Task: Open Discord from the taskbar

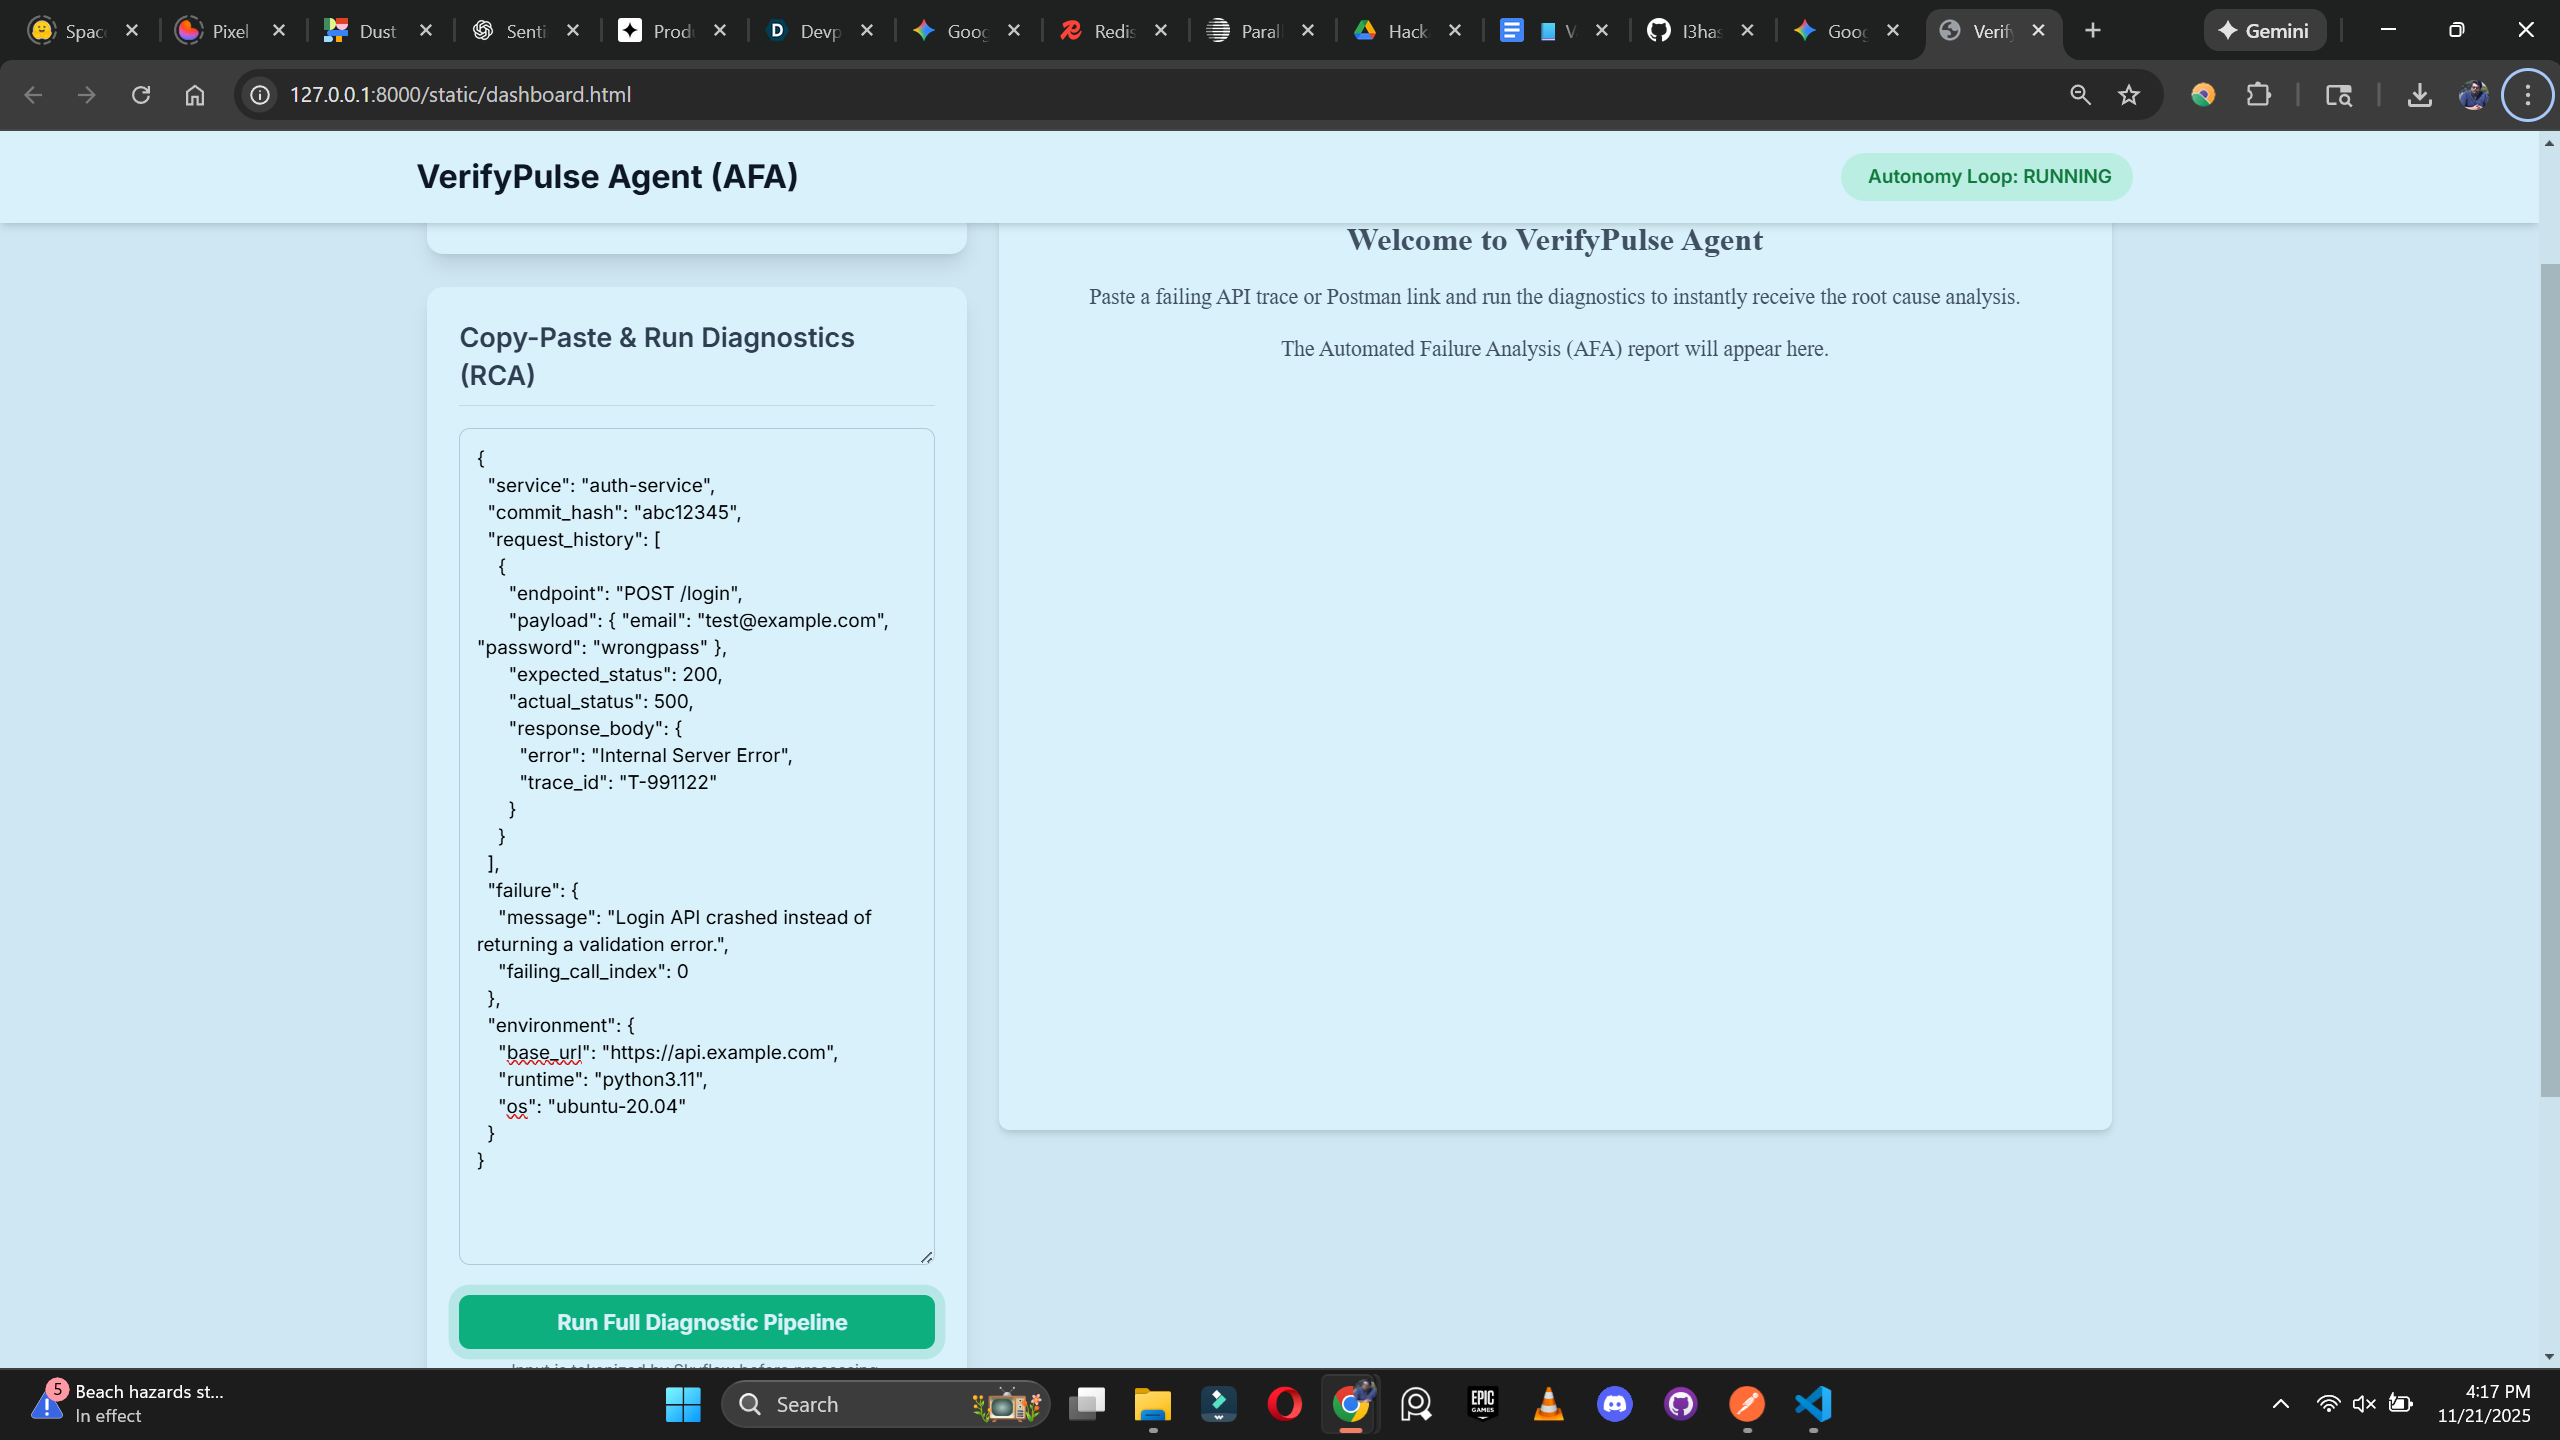Action: 1615,1404
